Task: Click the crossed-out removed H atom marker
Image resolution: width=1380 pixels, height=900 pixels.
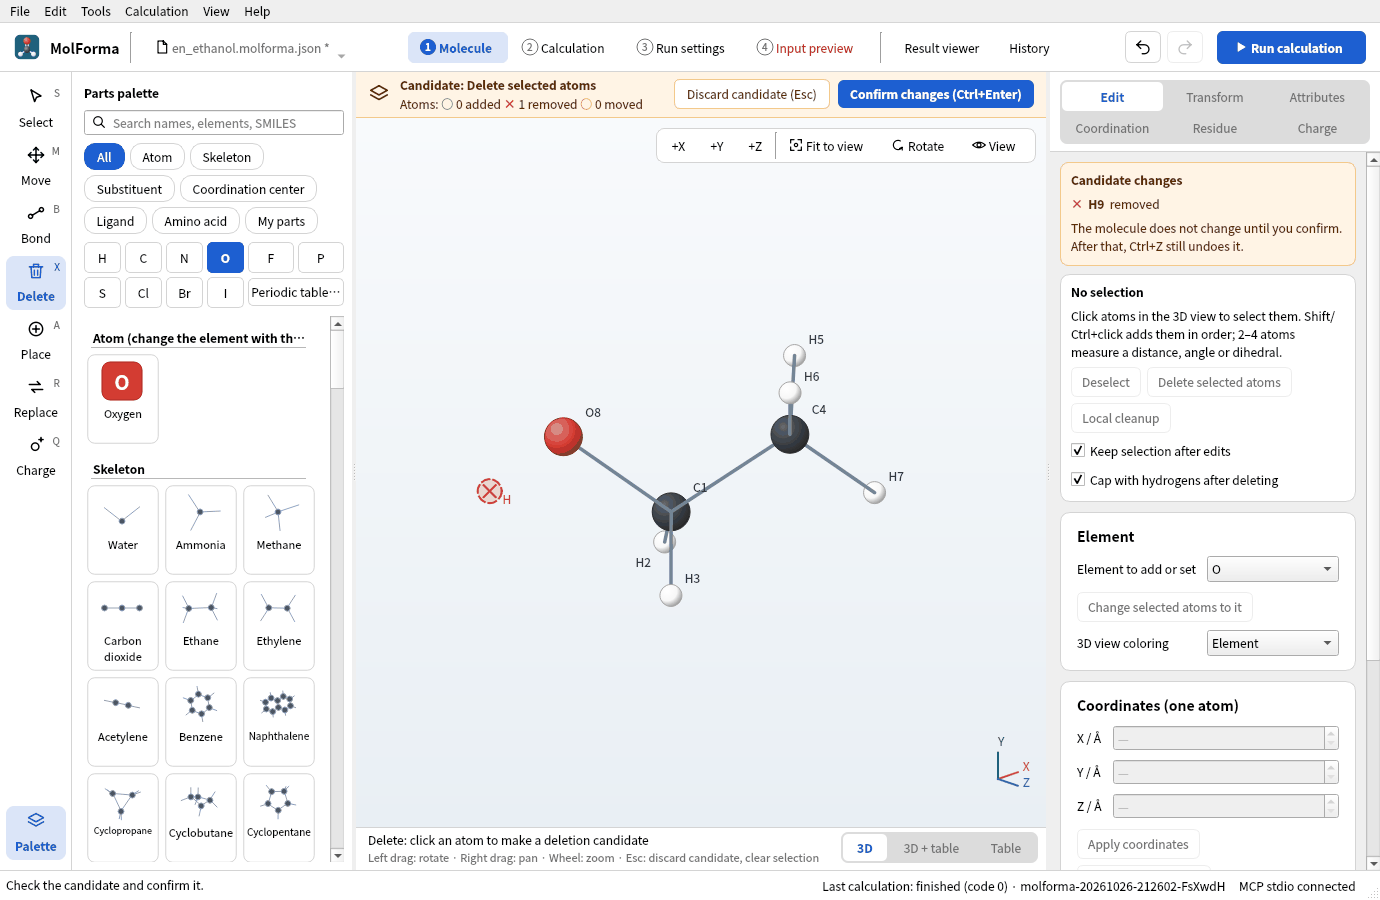Action: (489, 491)
